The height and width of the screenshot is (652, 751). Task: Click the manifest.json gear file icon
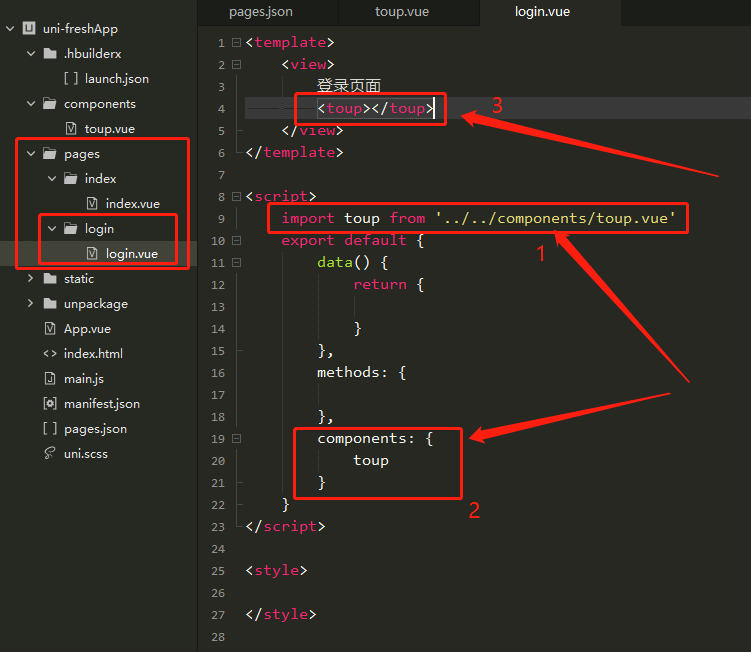click(50, 403)
